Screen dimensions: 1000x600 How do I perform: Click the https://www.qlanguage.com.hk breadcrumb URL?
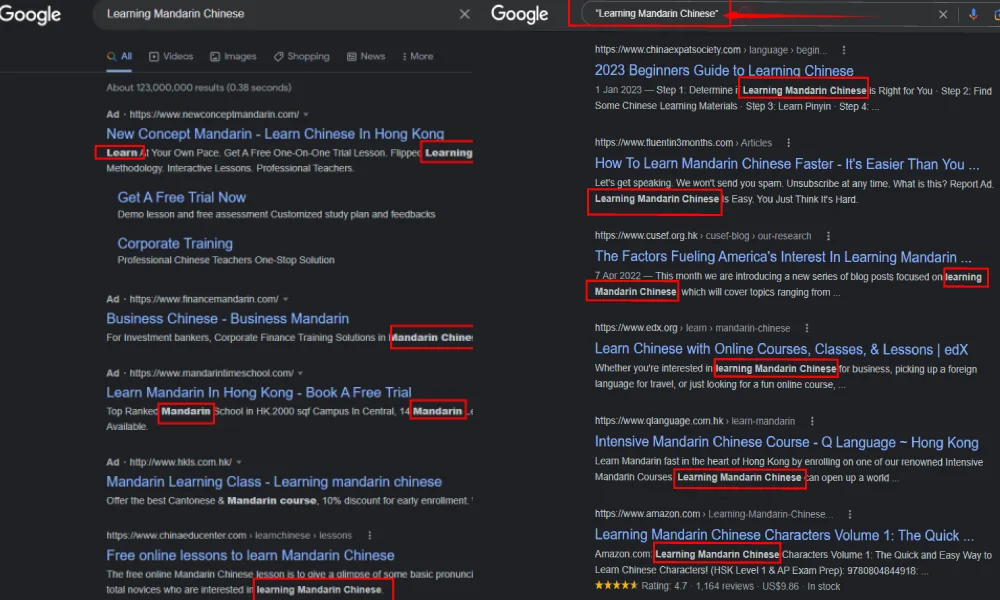(659, 421)
